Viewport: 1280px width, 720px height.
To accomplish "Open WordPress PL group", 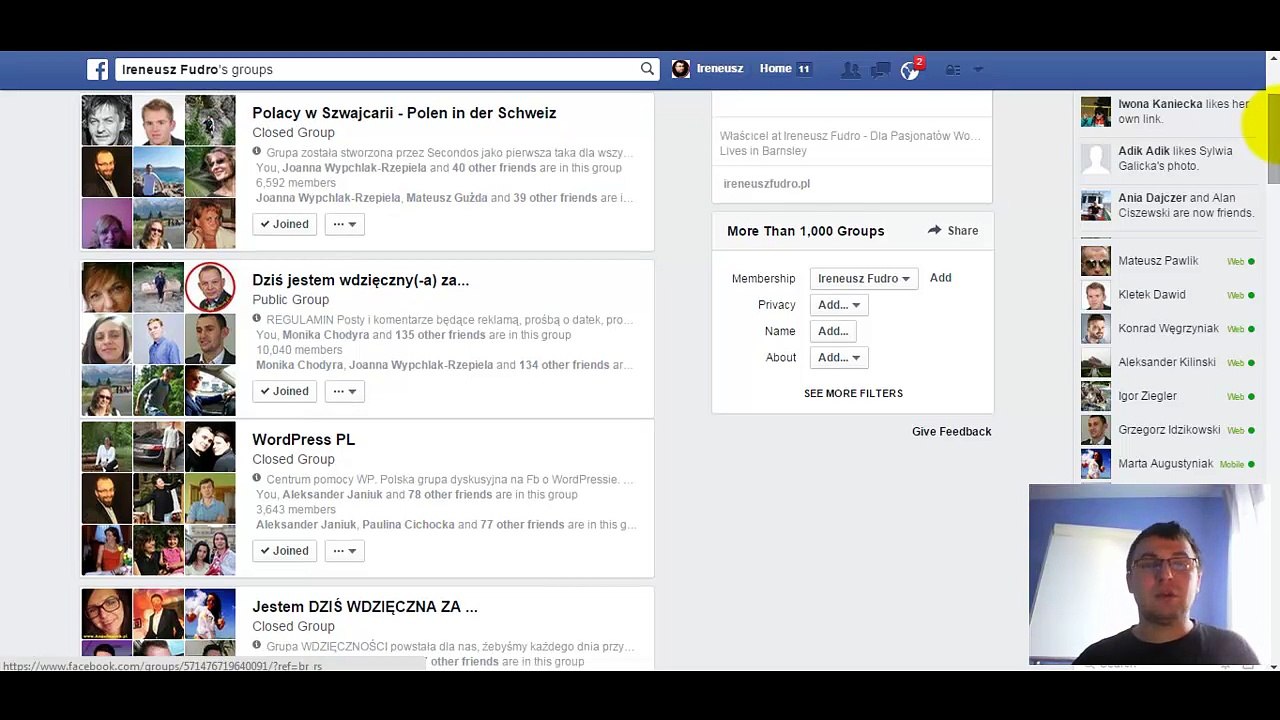I will point(303,440).
